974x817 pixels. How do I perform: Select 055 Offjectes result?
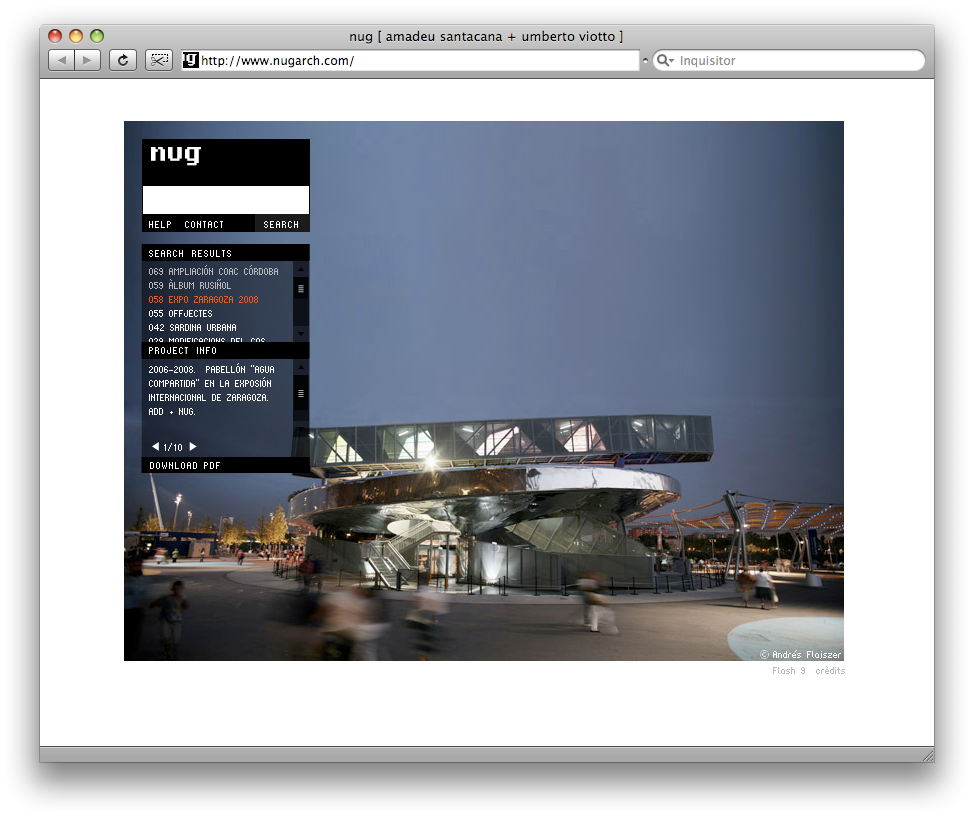click(180, 314)
